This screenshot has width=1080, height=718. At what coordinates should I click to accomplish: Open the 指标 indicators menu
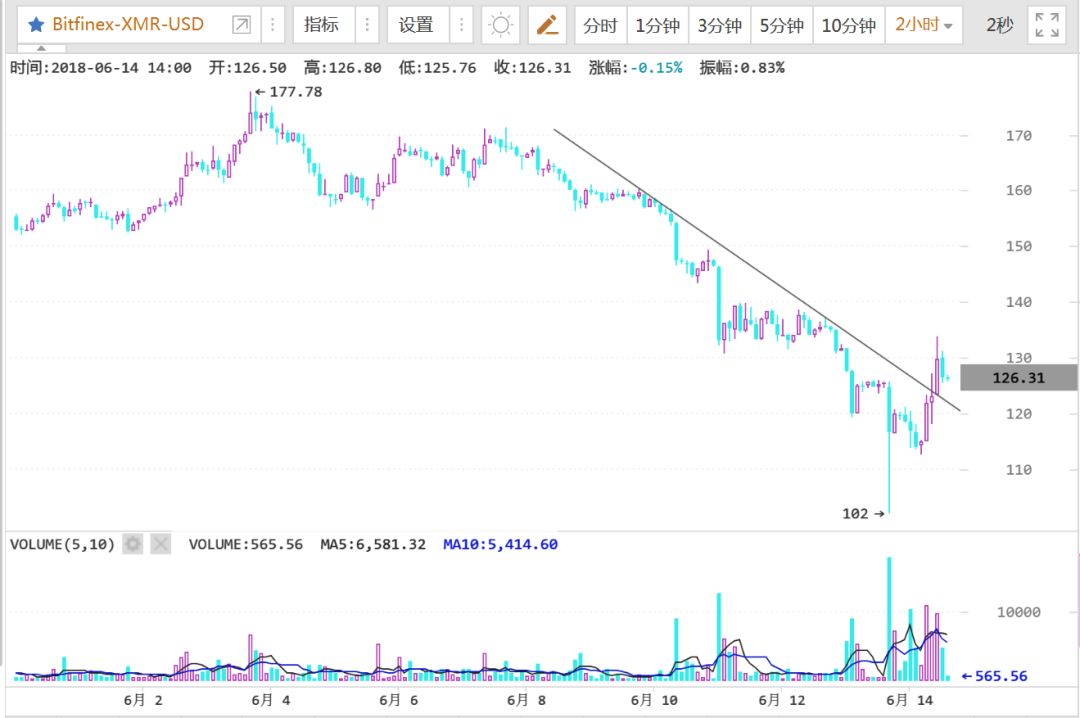tap(322, 25)
